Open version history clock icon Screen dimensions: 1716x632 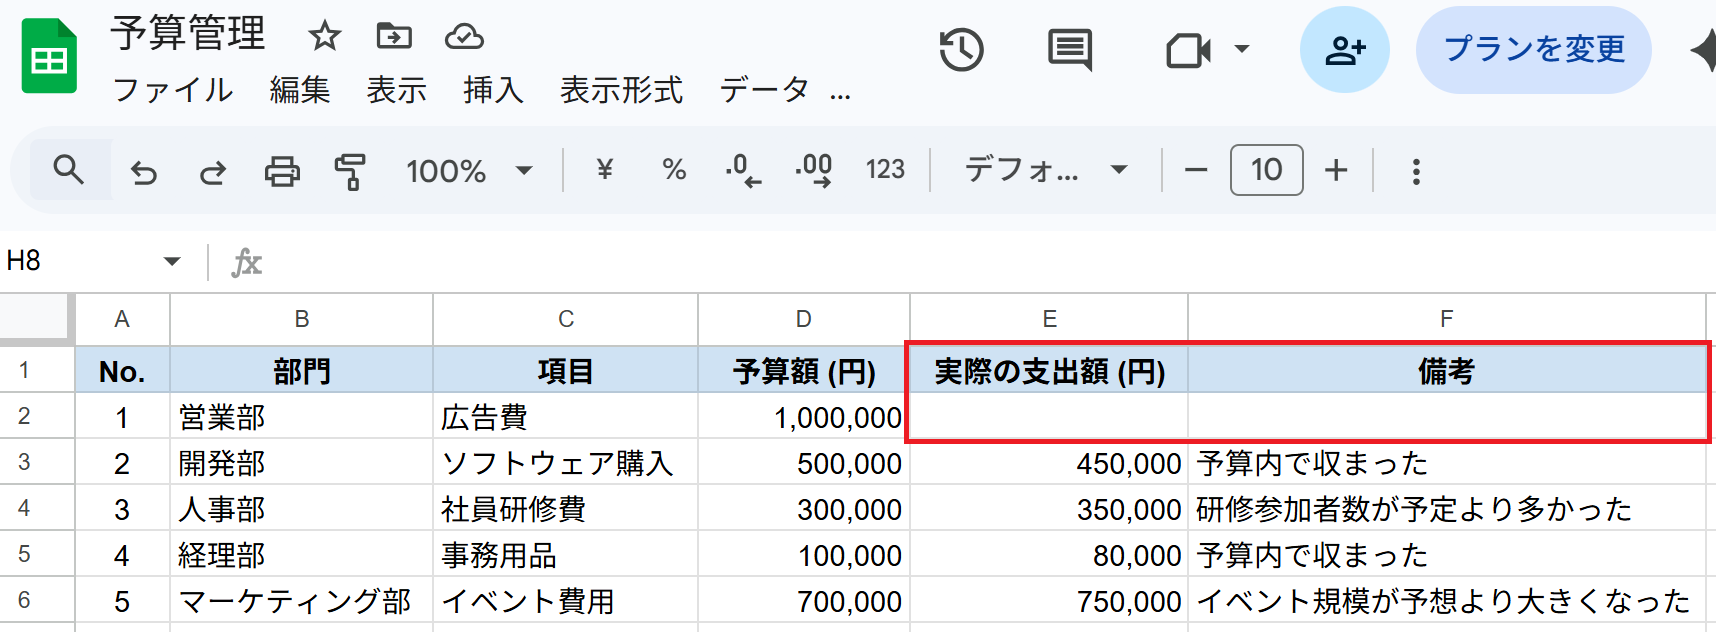point(961,50)
